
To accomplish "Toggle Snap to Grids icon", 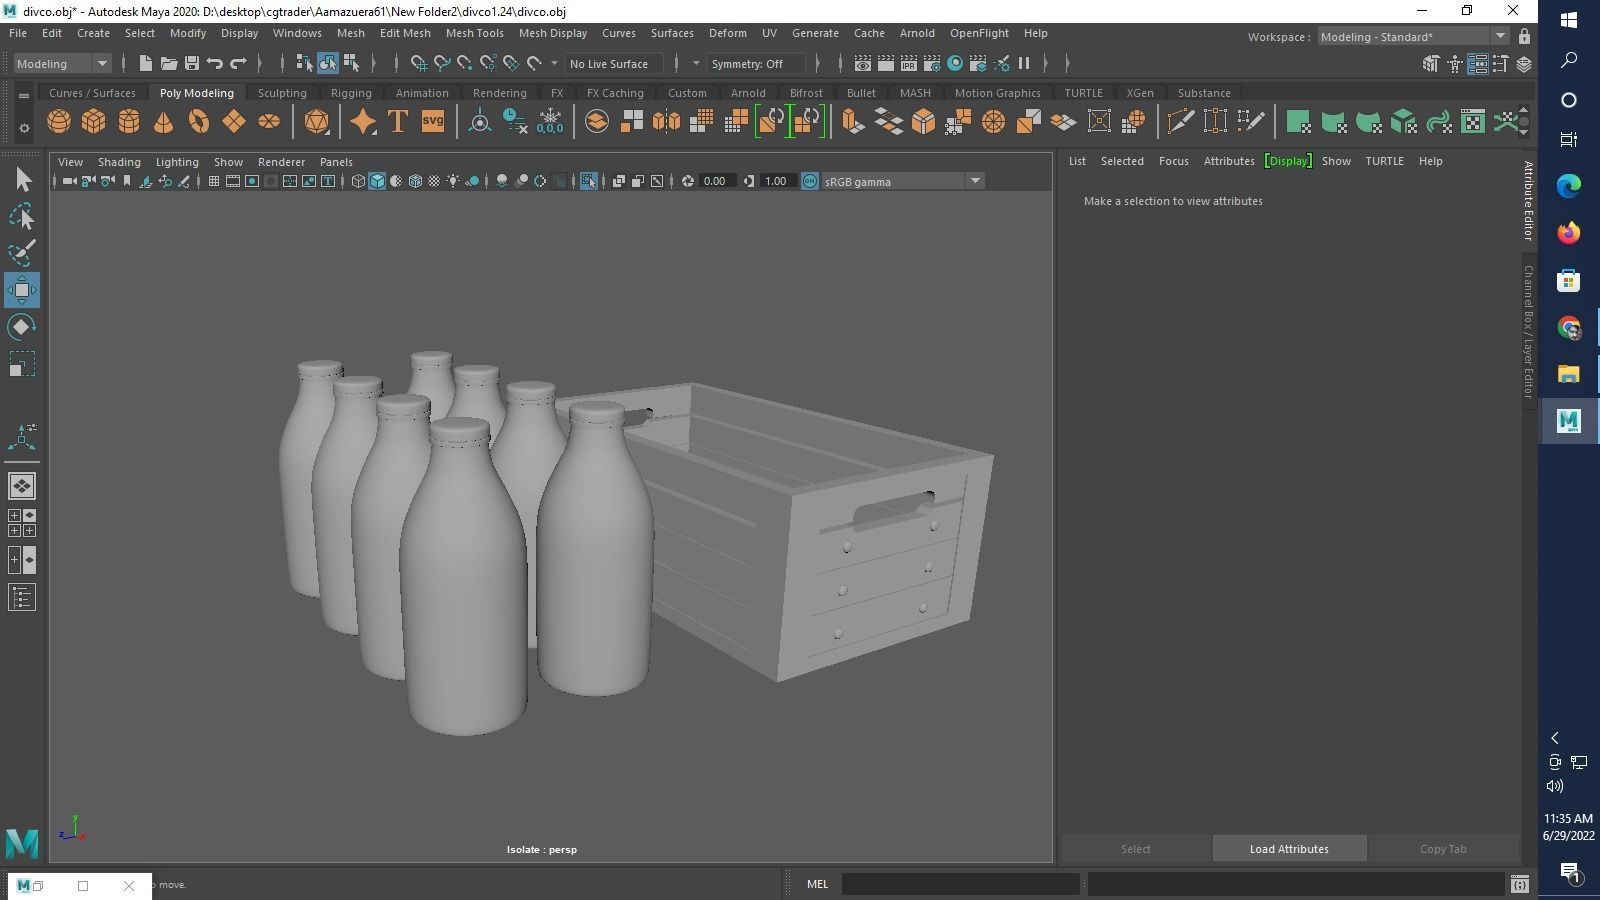I will [419, 63].
